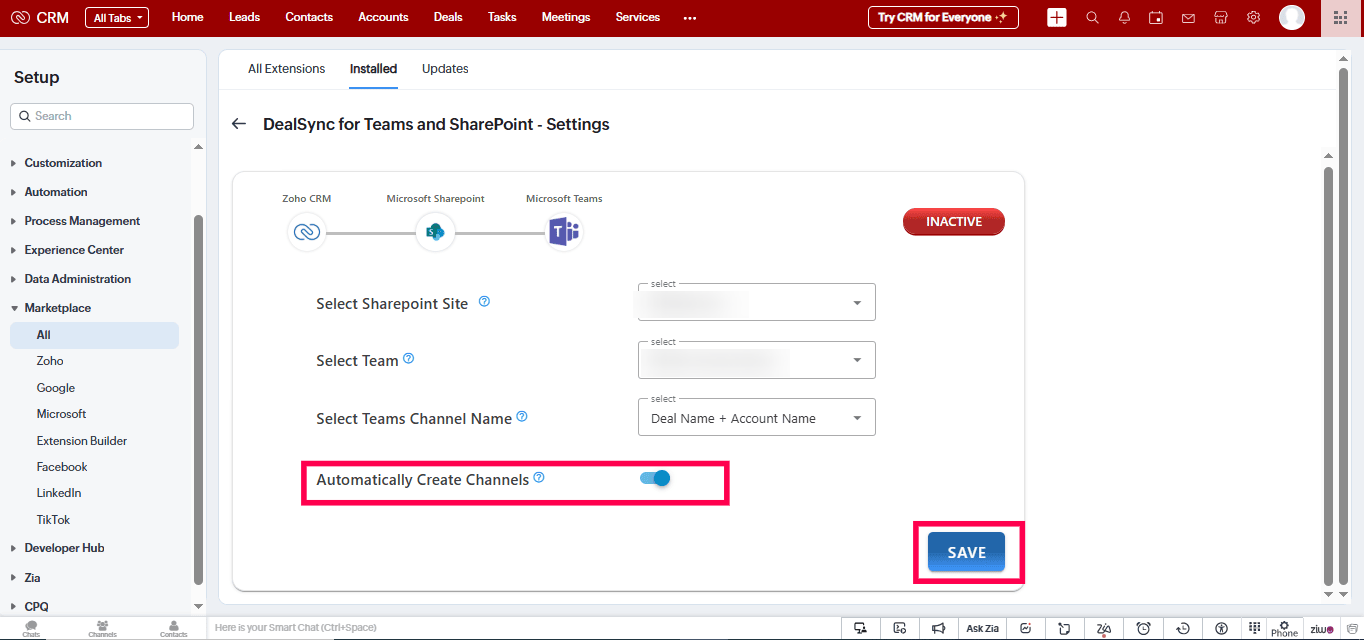Click the help icon beside Teams Channel Name
1364x640 pixels.
click(x=522, y=417)
